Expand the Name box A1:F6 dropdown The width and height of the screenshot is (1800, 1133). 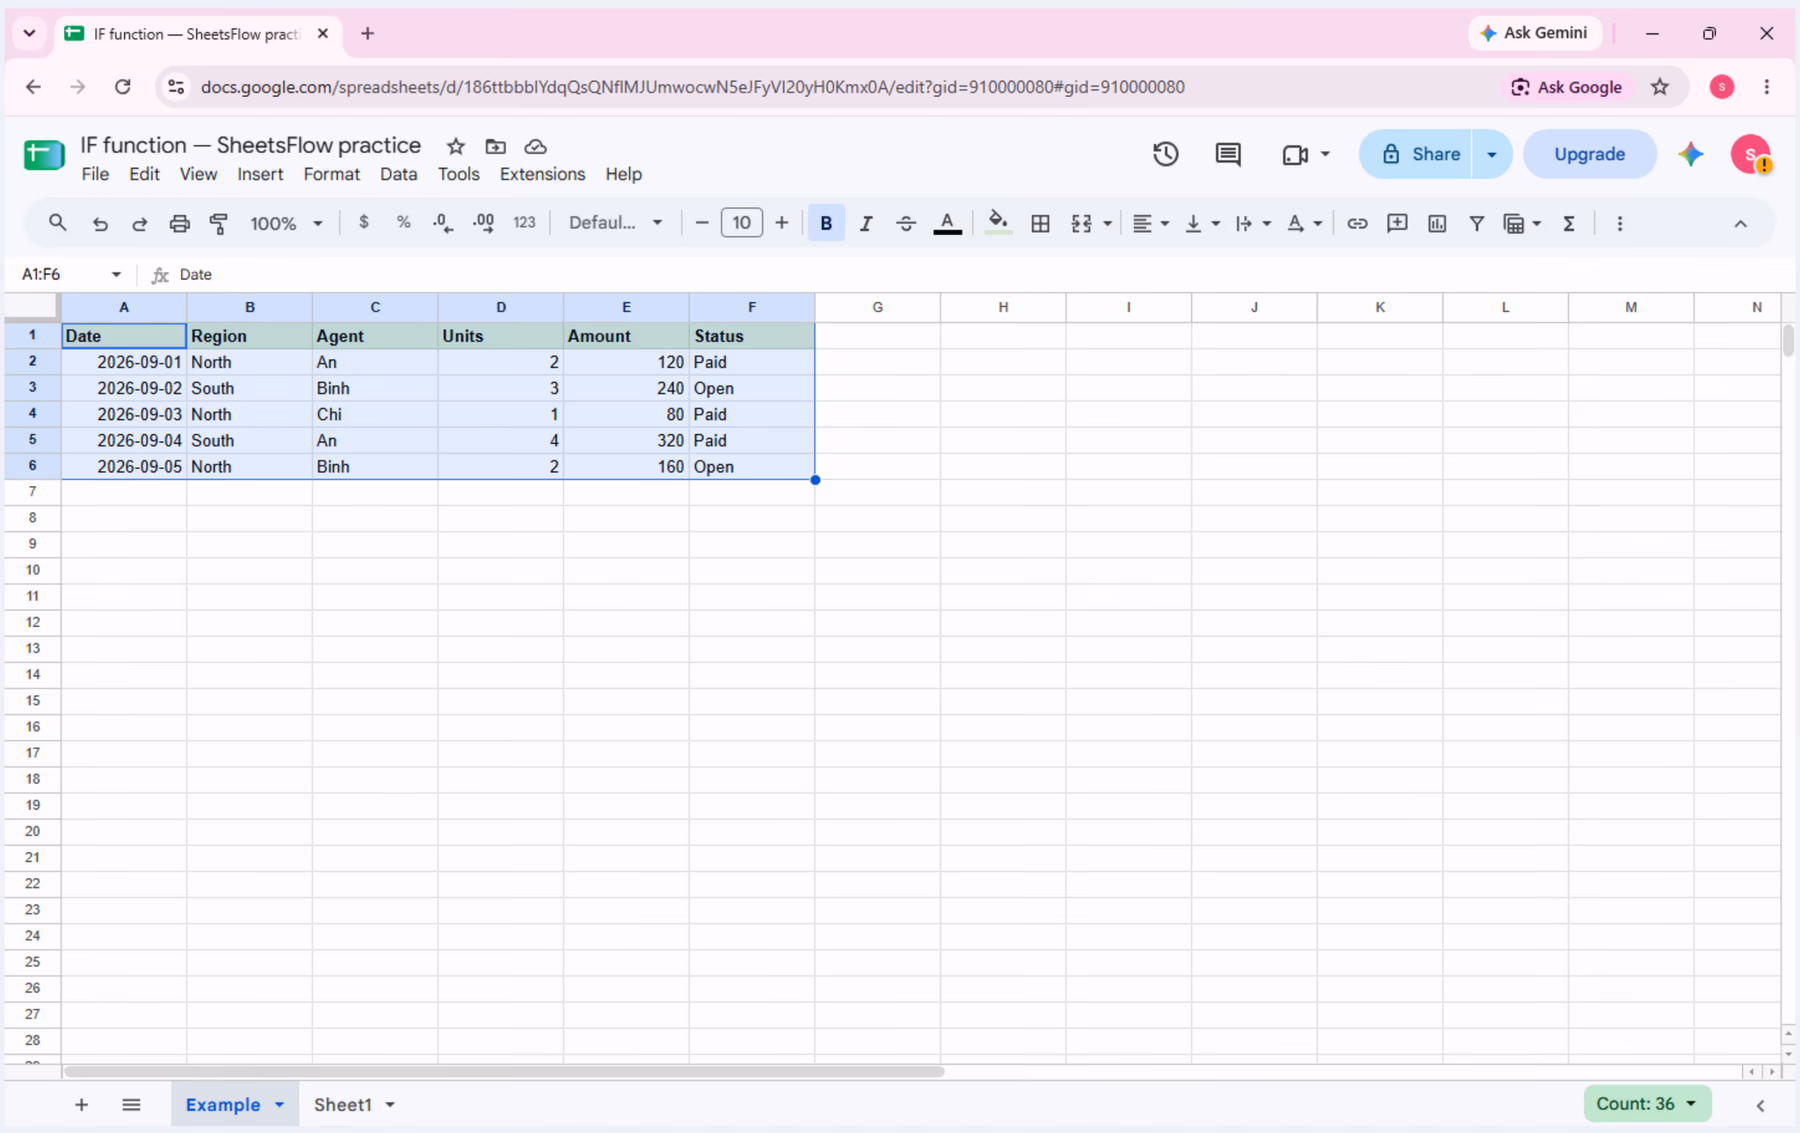click(x=116, y=274)
